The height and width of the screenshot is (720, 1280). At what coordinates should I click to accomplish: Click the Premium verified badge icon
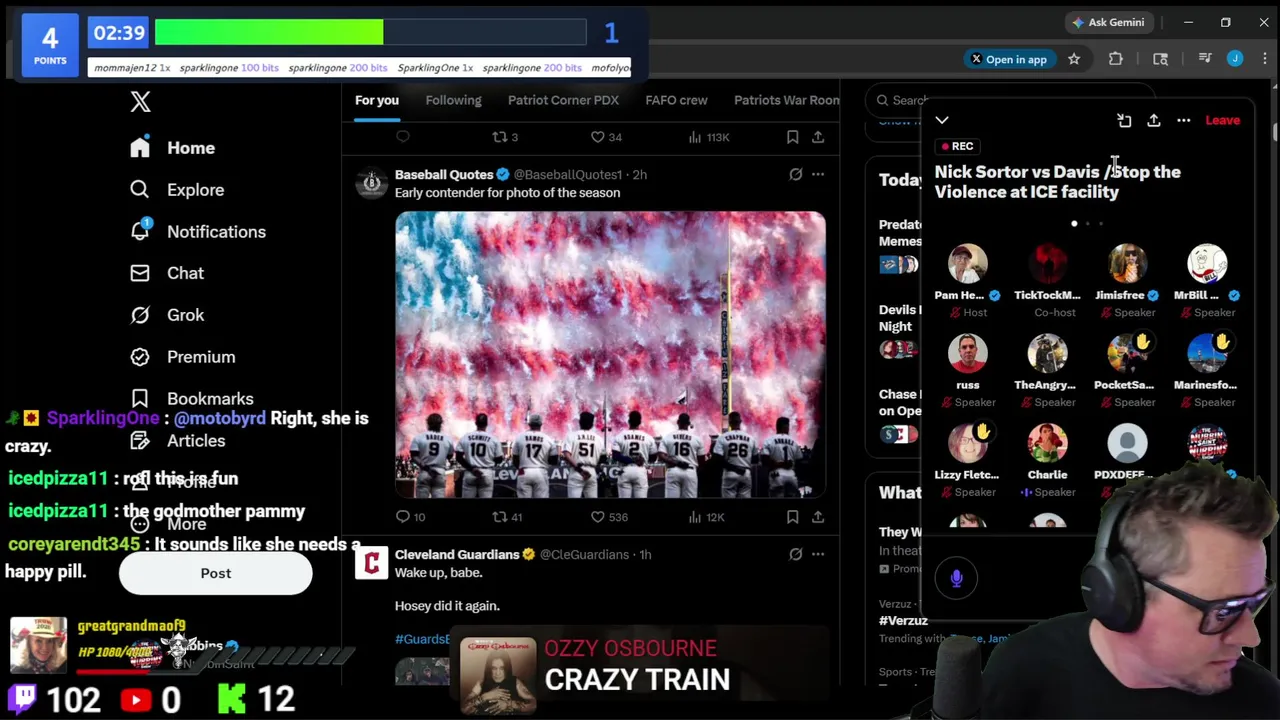[x=140, y=357]
